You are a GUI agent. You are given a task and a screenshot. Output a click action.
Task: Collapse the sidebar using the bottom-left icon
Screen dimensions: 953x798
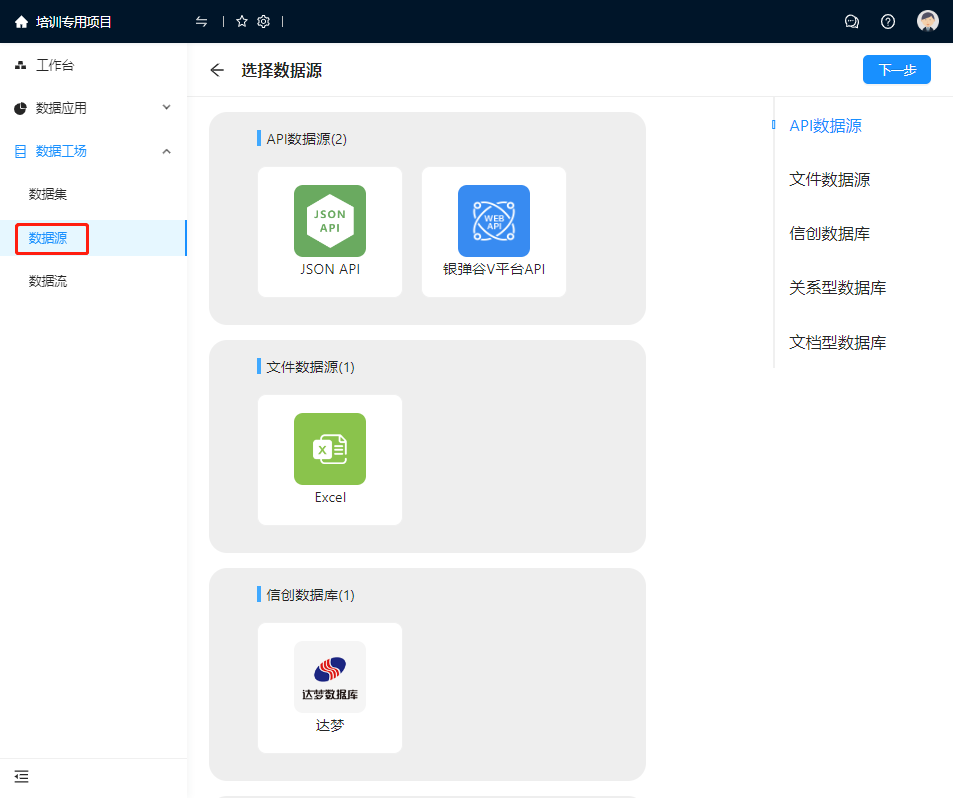click(x=21, y=776)
